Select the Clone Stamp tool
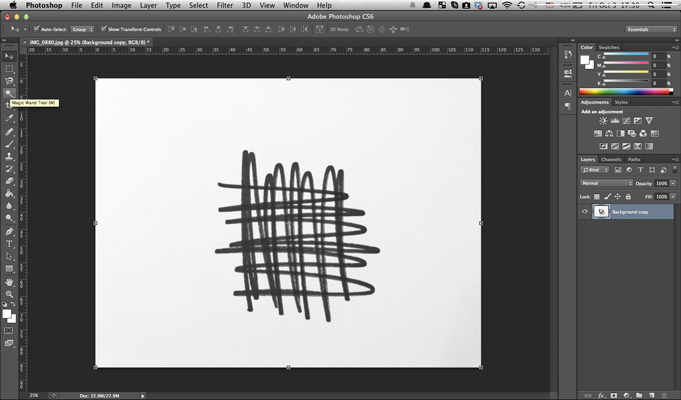The height and width of the screenshot is (400, 681). (9, 156)
